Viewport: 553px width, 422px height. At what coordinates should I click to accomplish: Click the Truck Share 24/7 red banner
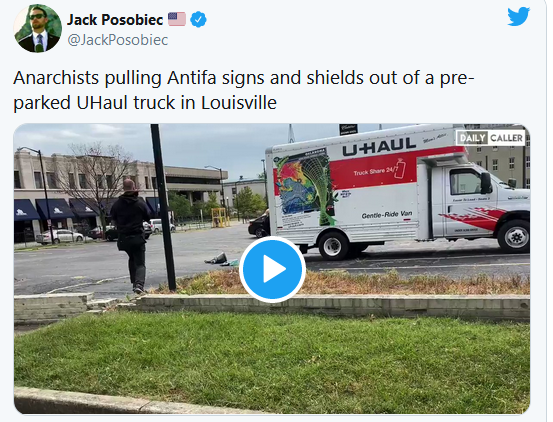[374, 171]
